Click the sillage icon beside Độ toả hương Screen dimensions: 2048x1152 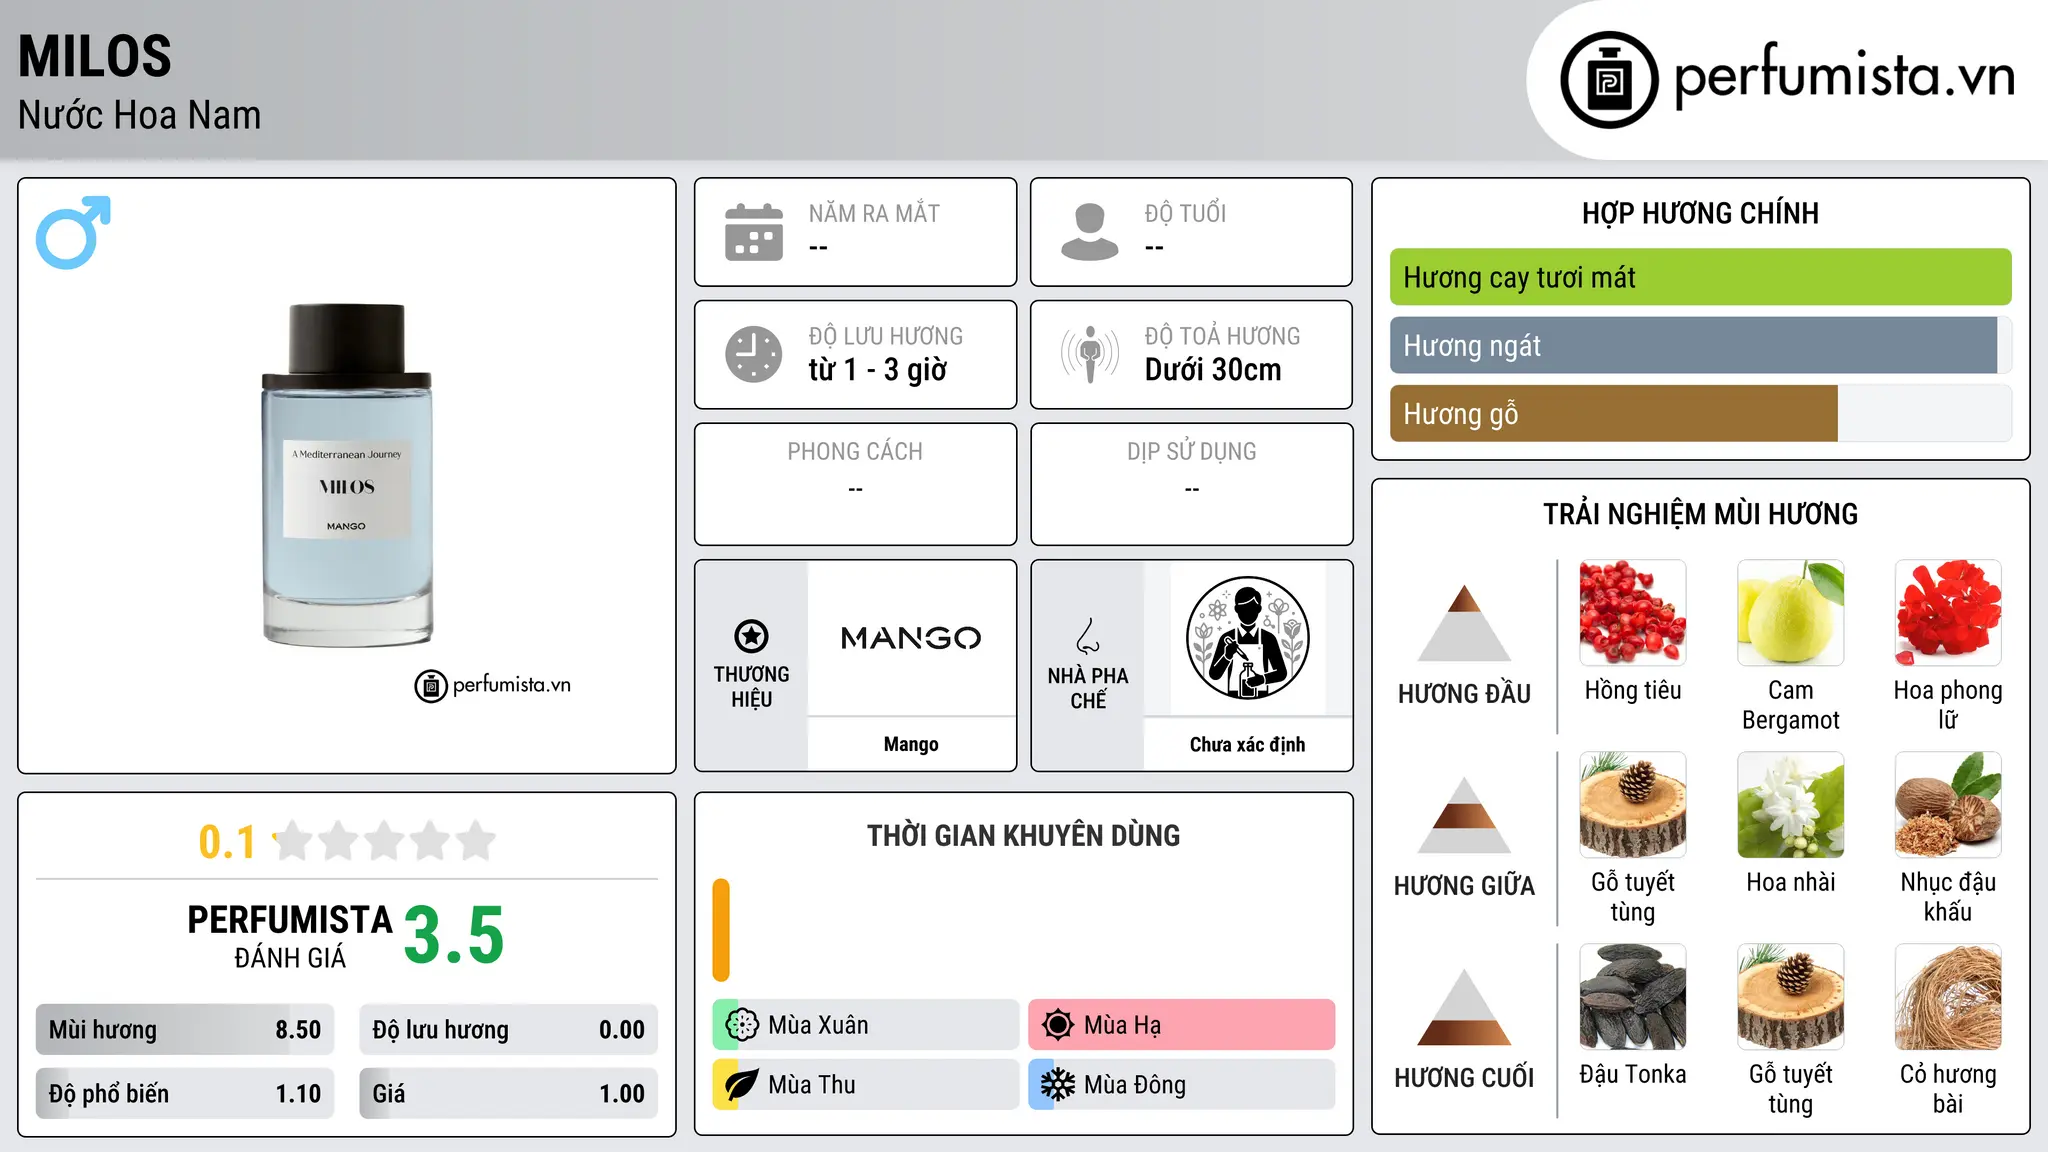[x=1090, y=354]
